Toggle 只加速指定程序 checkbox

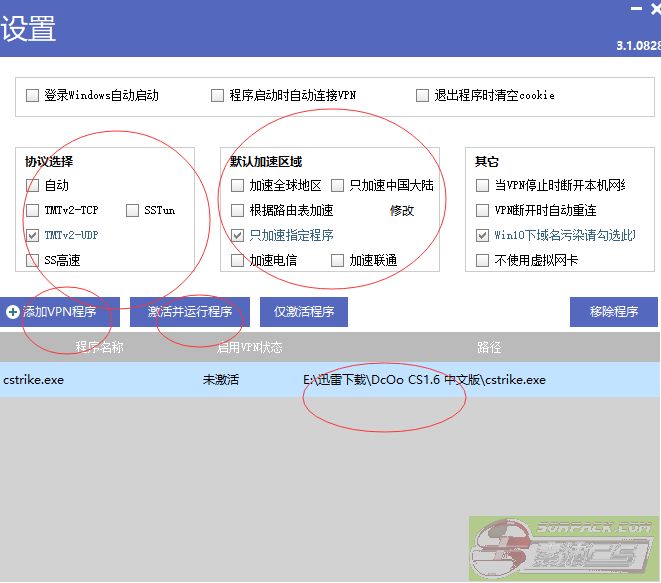click(x=238, y=236)
